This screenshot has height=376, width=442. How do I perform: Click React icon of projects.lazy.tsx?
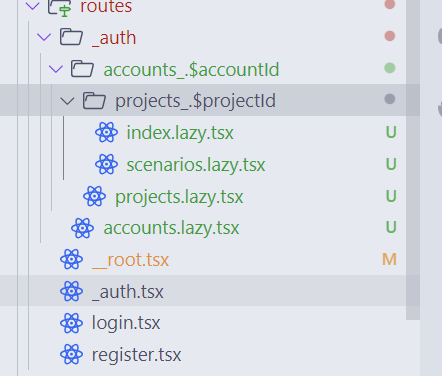coord(95,196)
